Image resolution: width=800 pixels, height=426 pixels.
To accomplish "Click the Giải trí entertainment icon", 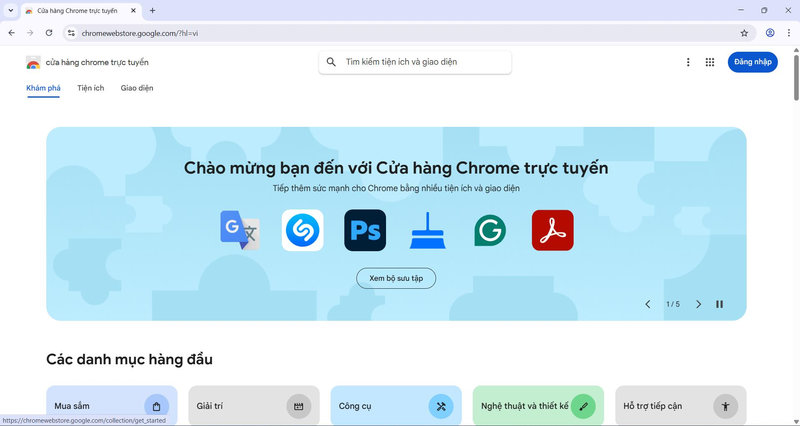I will 298,407.
